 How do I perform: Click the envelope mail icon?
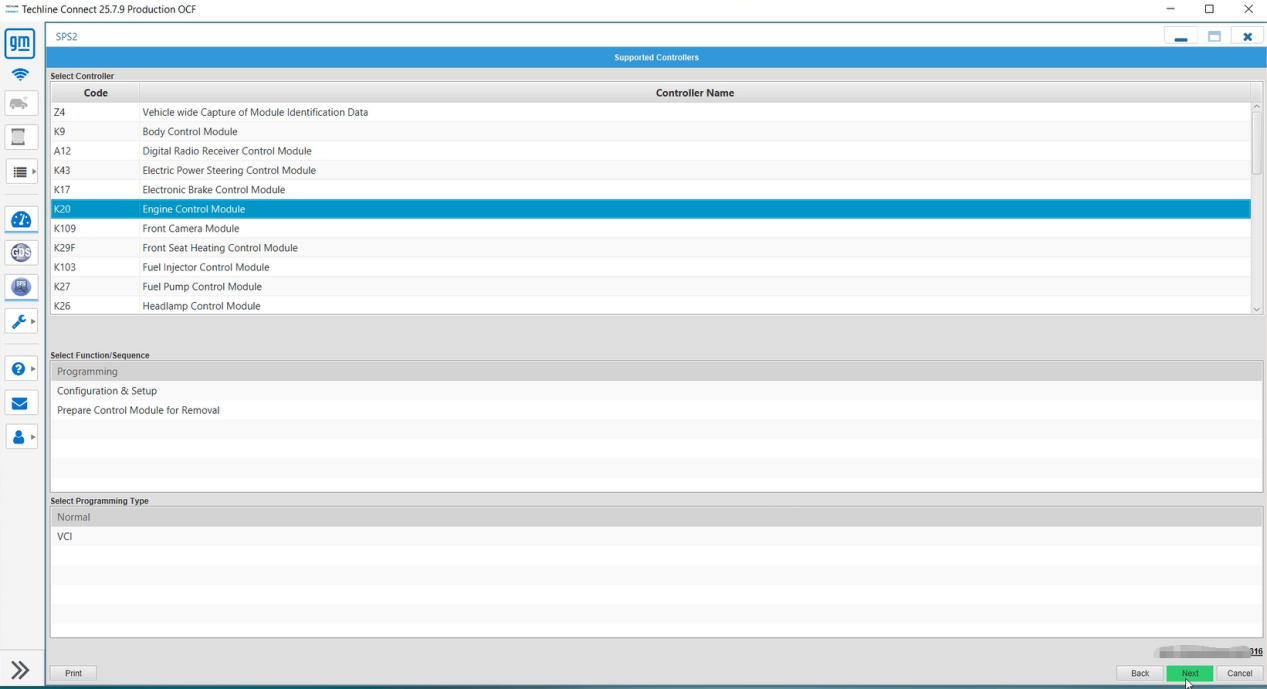coord(21,403)
